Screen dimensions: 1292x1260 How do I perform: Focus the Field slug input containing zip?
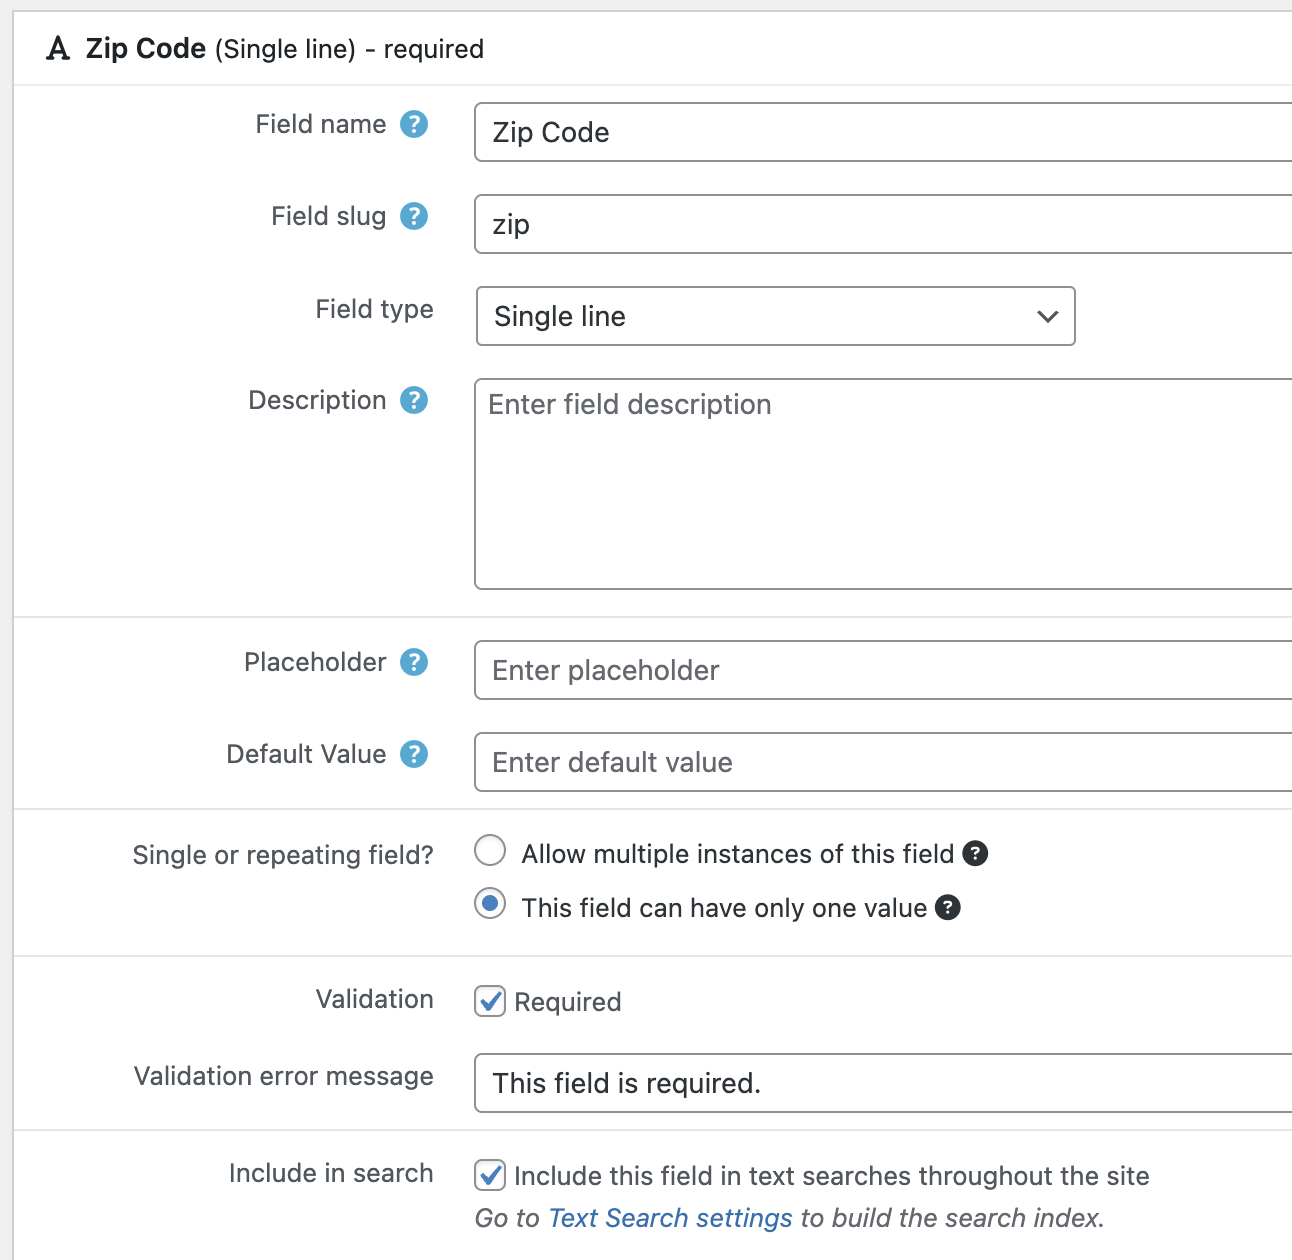[880, 224]
